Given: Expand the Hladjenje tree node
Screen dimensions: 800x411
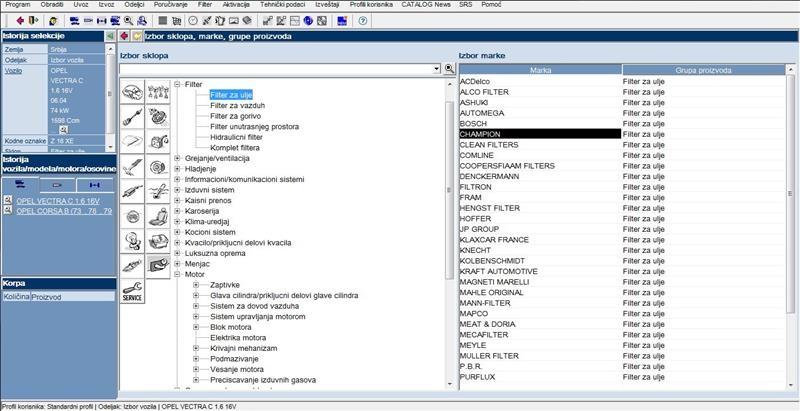Looking at the screenshot, I should point(178,169).
